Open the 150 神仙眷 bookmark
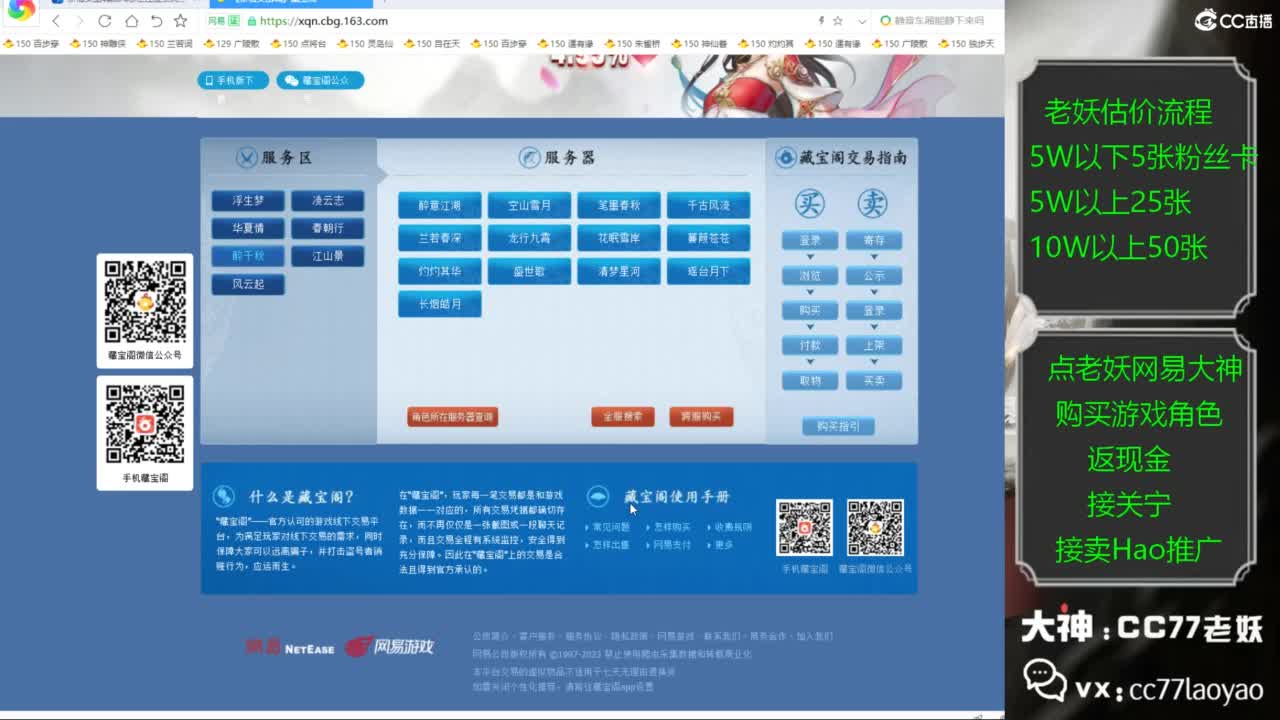1280x720 pixels. (x=699, y=44)
